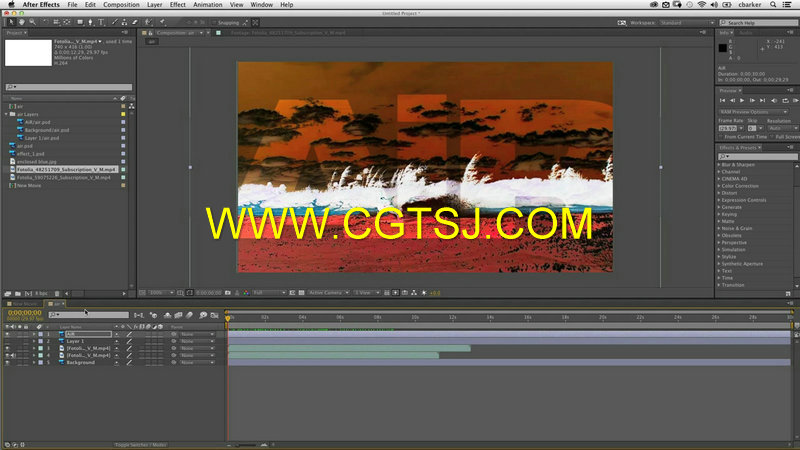
Task: Expand the Blur & Sharpen effects category
Action: point(719,165)
